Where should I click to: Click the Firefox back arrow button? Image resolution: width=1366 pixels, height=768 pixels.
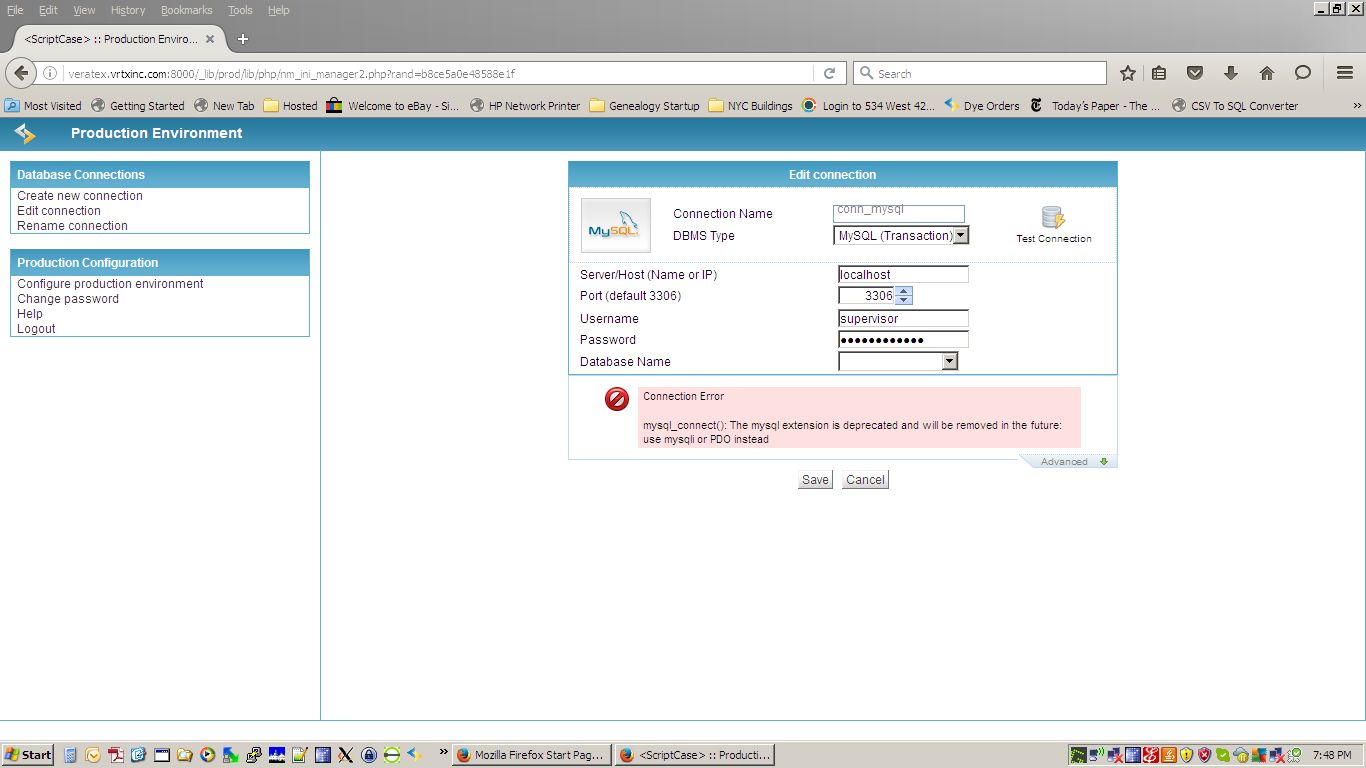(22, 73)
